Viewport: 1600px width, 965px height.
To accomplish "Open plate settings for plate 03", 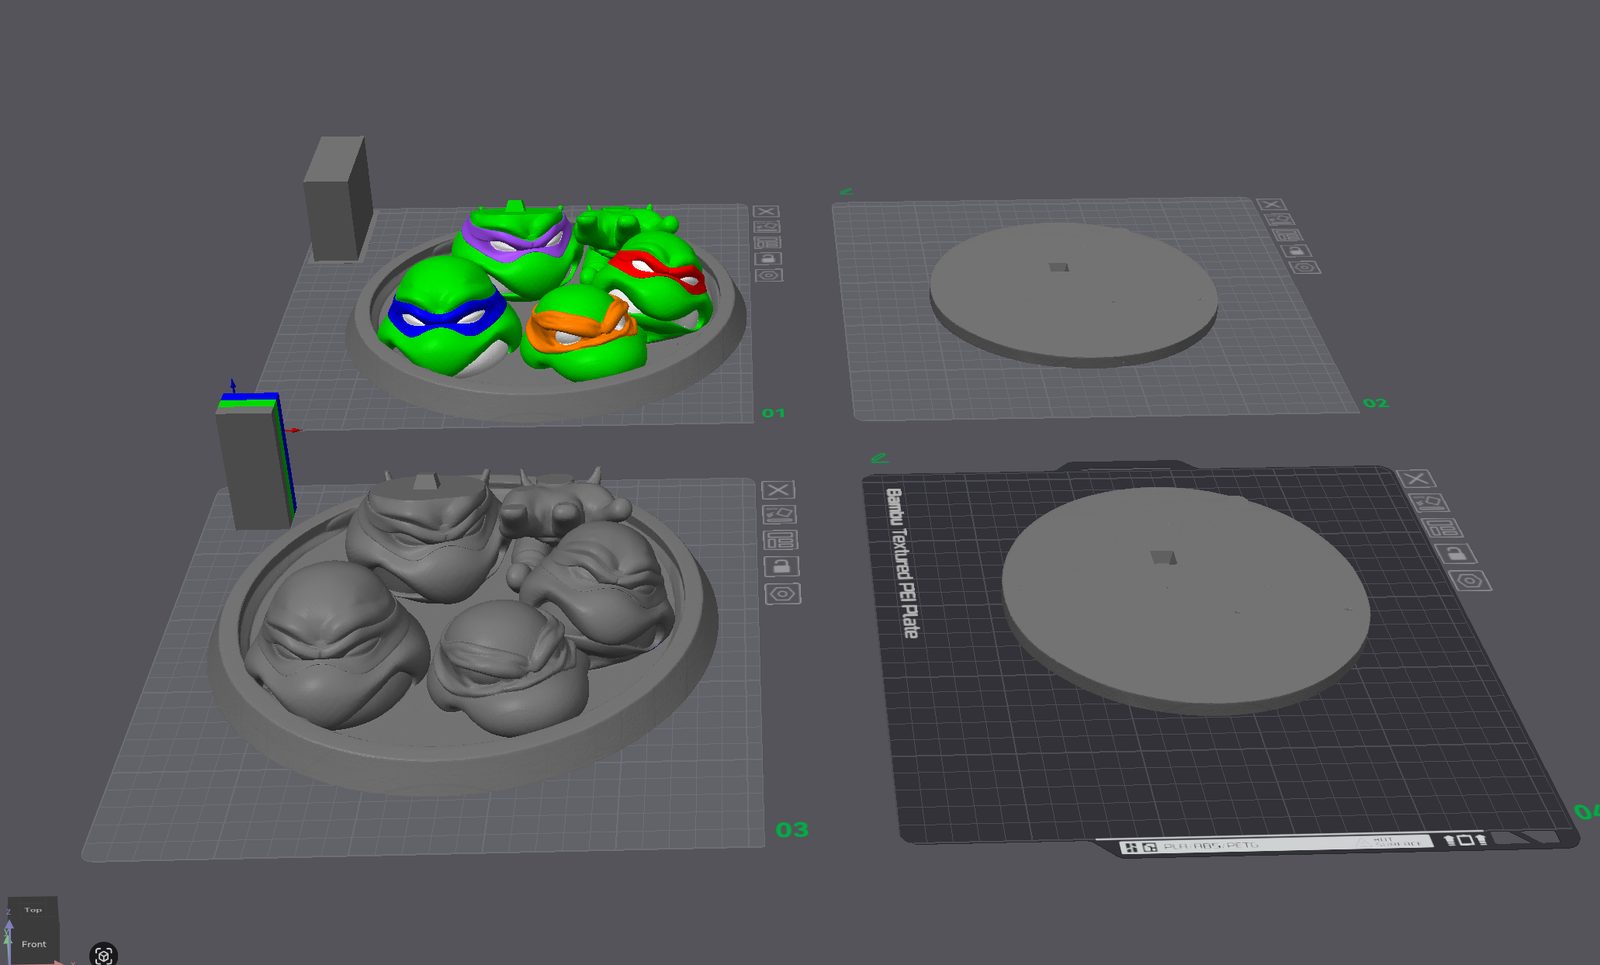I will (783, 594).
